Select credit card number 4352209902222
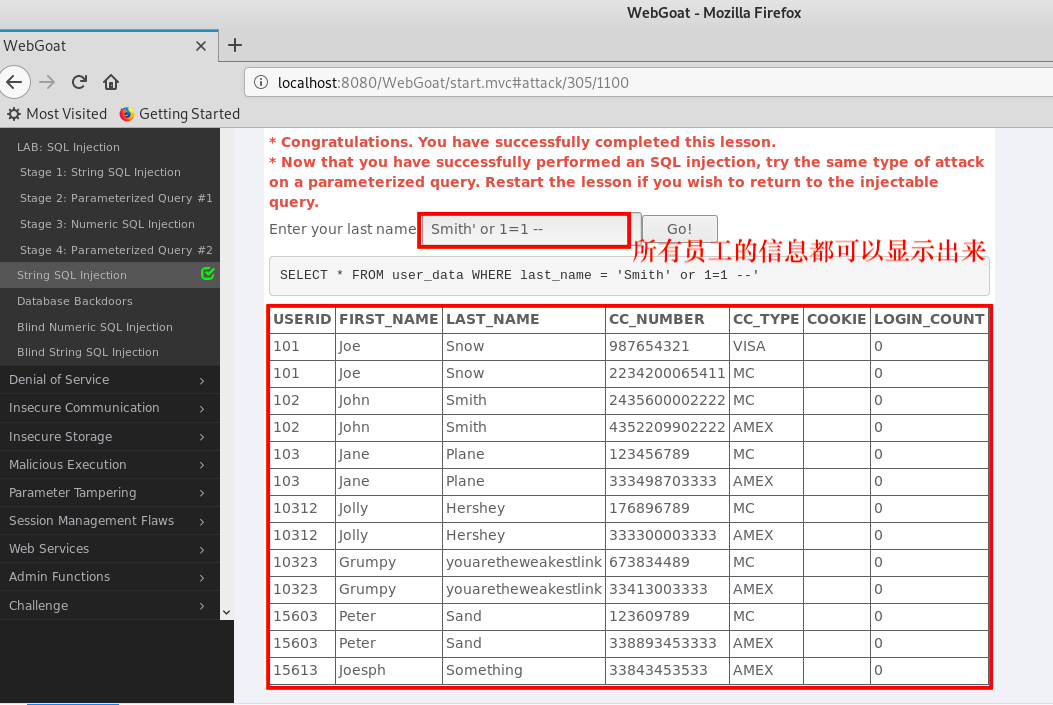Viewport: 1053px width, 705px height. click(667, 428)
